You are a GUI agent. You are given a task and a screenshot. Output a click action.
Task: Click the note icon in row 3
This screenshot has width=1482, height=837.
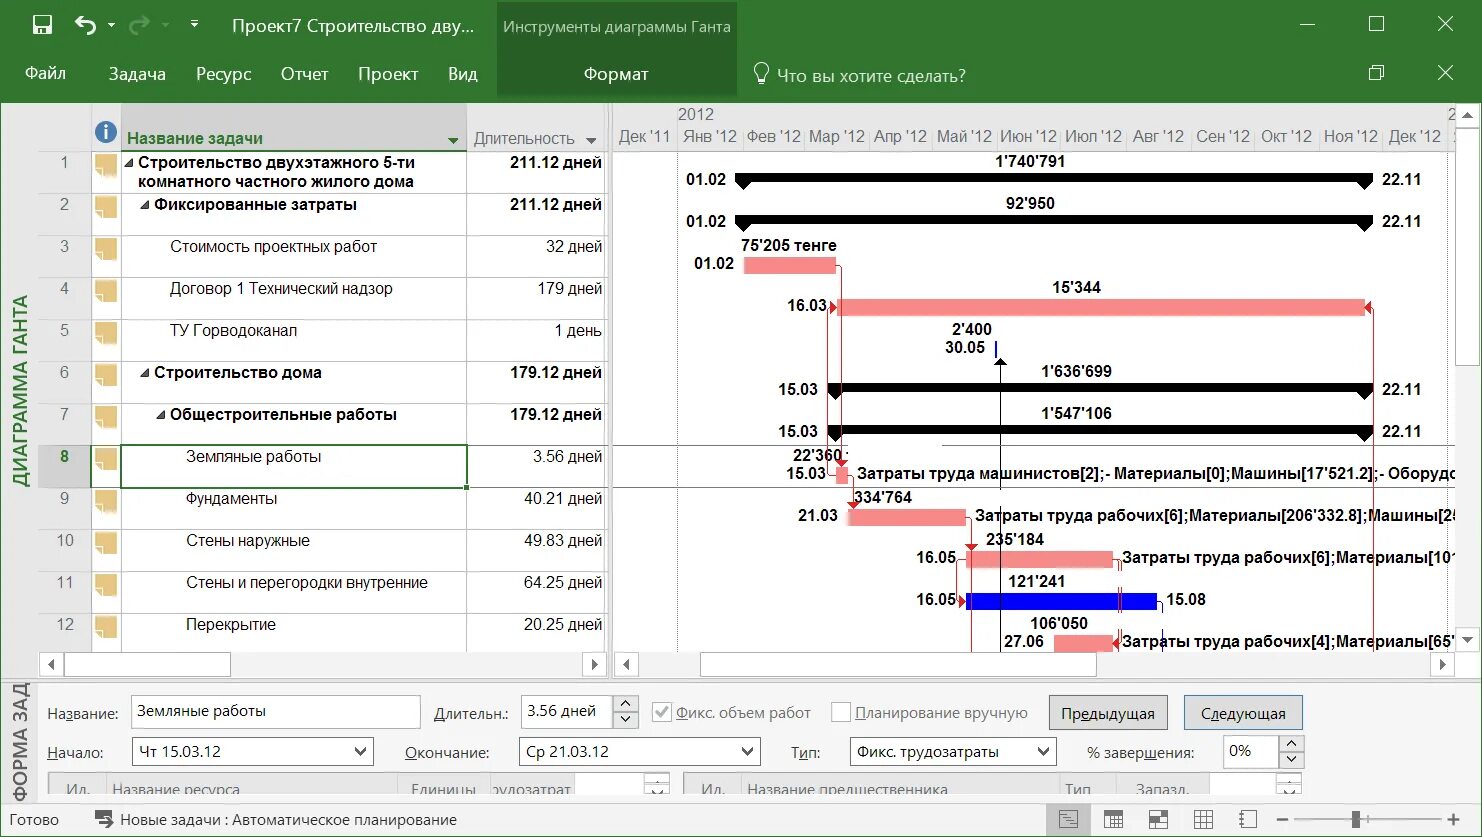pyautogui.click(x=105, y=248)
